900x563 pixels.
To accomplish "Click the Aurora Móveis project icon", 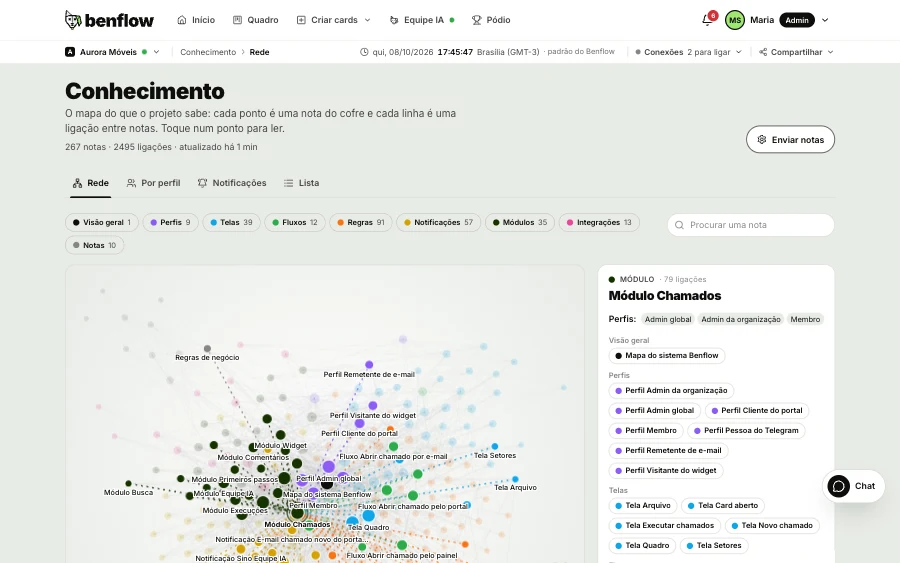I will (70, 52).
